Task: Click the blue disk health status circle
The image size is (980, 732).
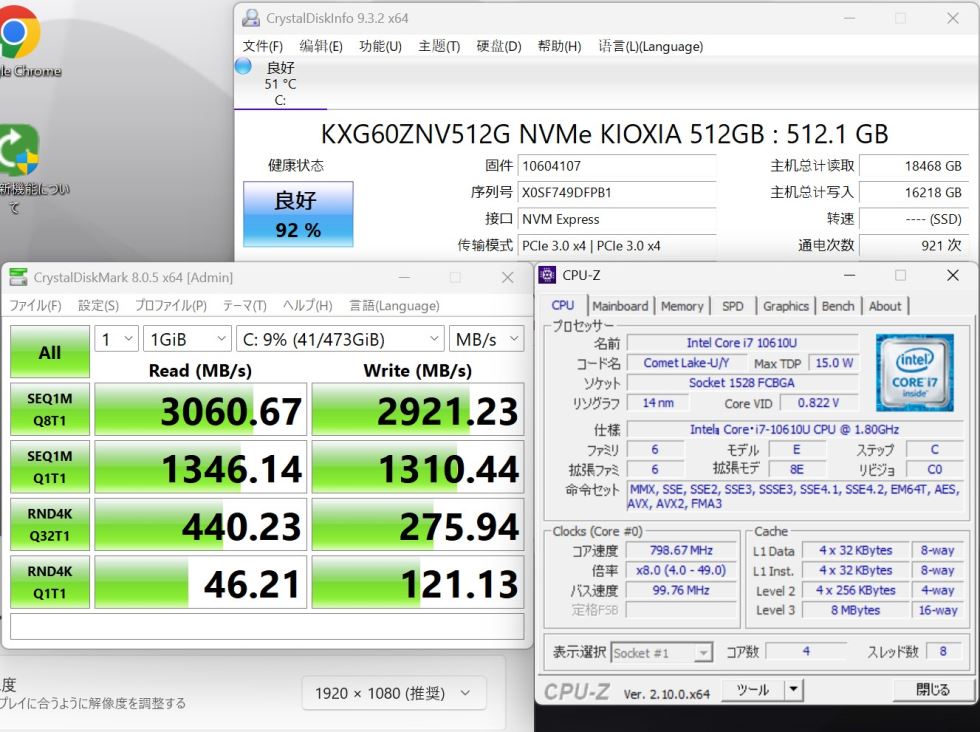Action: (x=243, y=66)
